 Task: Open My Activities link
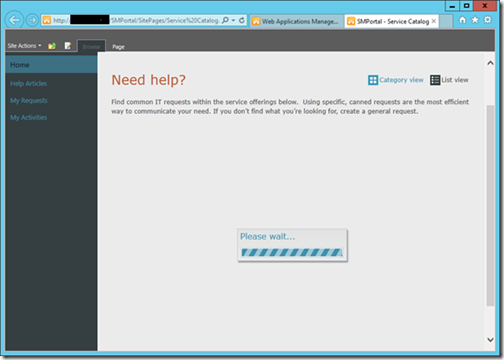click(28, 118)
